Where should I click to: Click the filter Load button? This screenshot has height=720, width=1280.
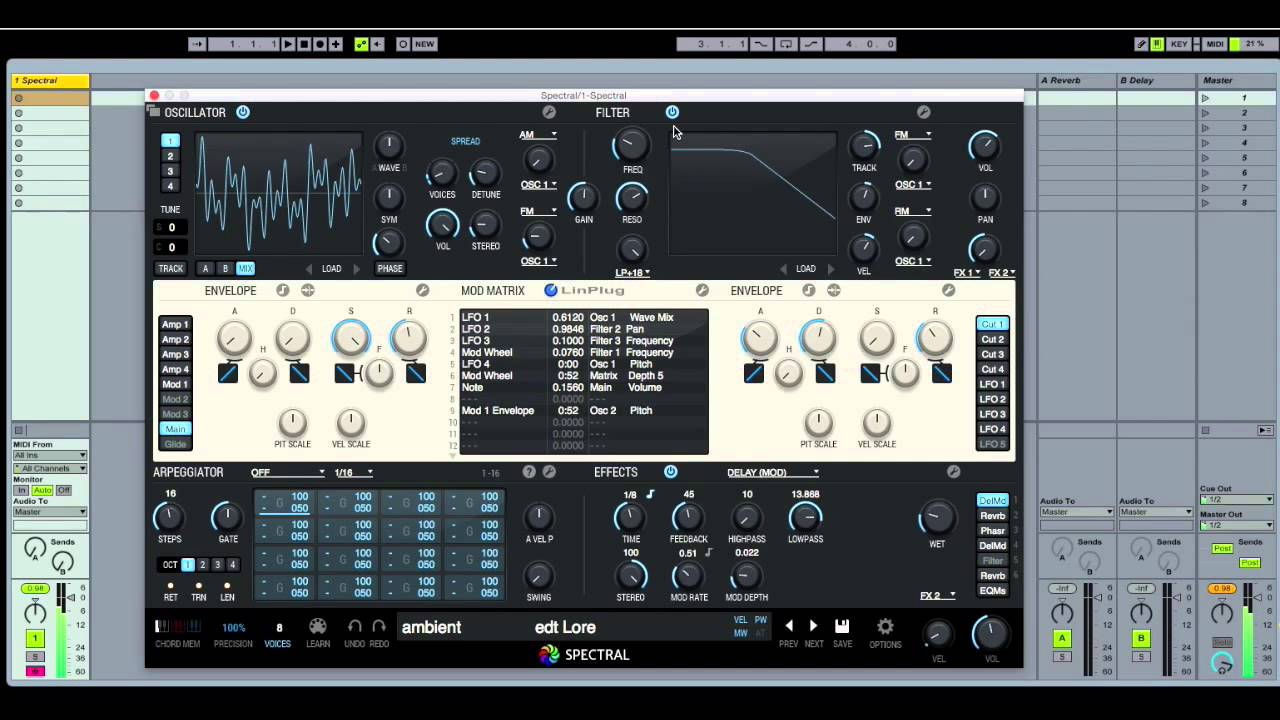806,269
